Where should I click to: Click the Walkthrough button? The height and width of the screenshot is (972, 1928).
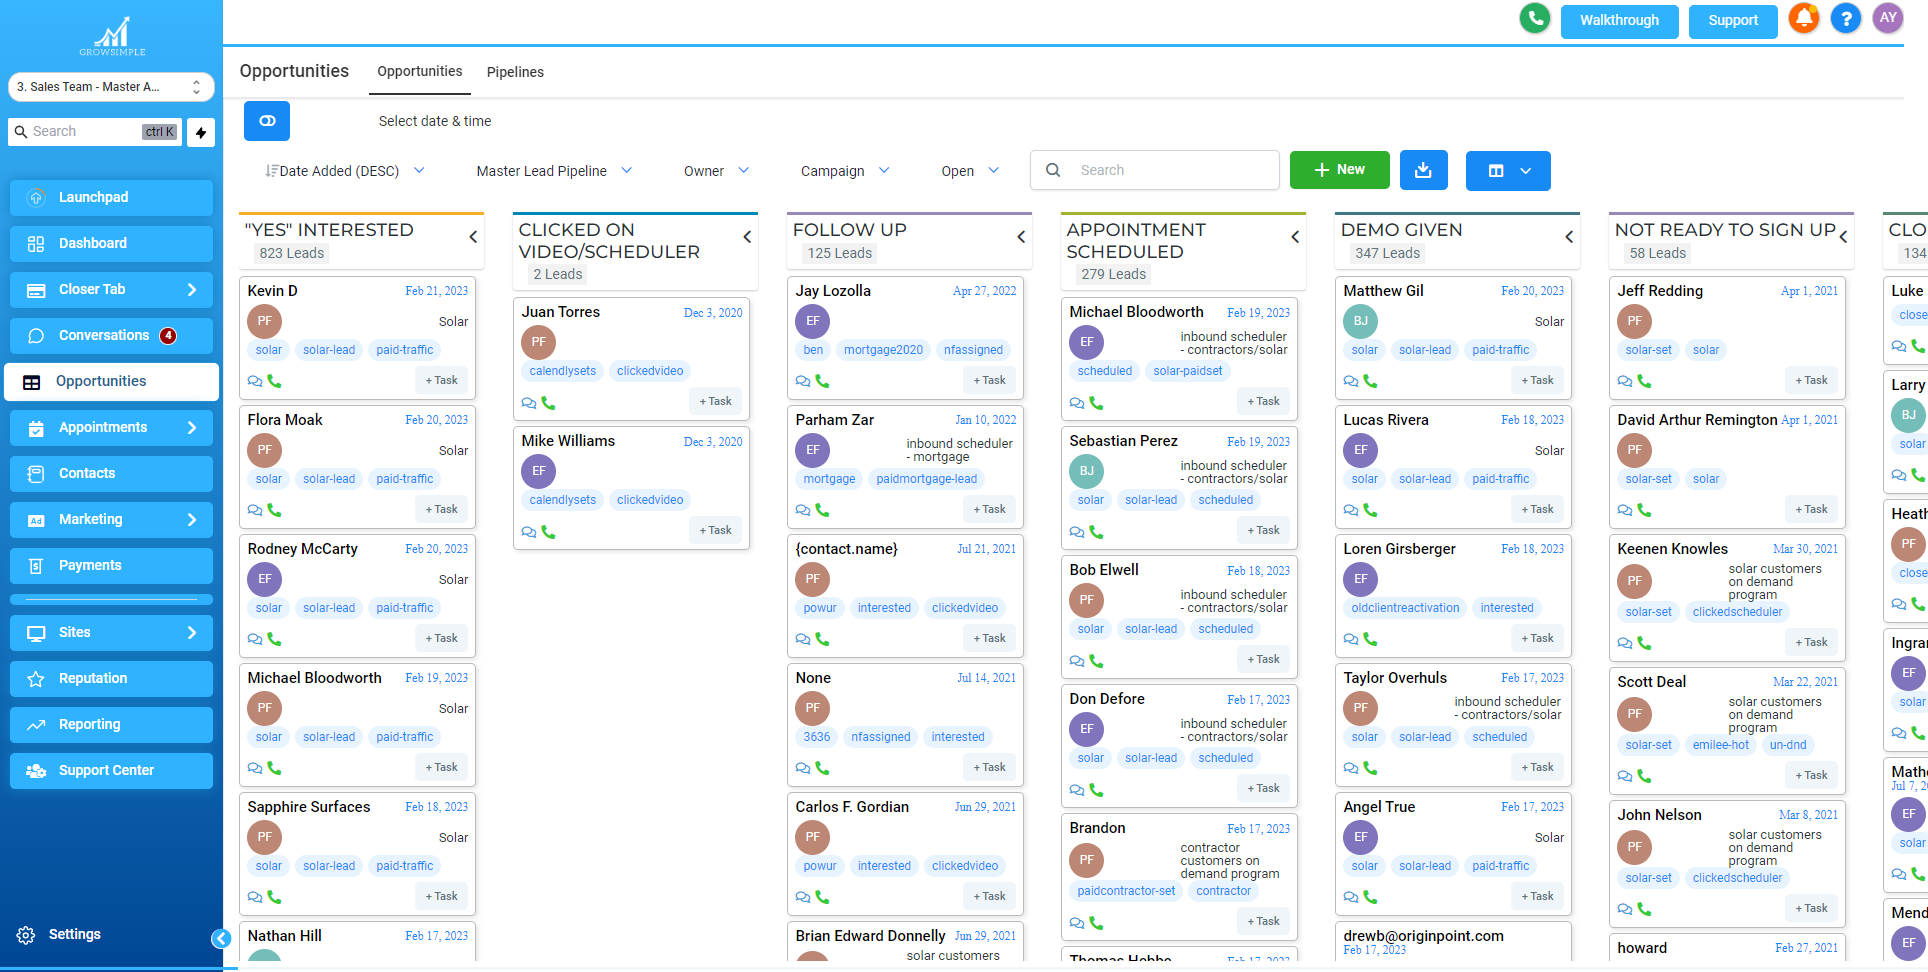click(x=1618, y=21)
